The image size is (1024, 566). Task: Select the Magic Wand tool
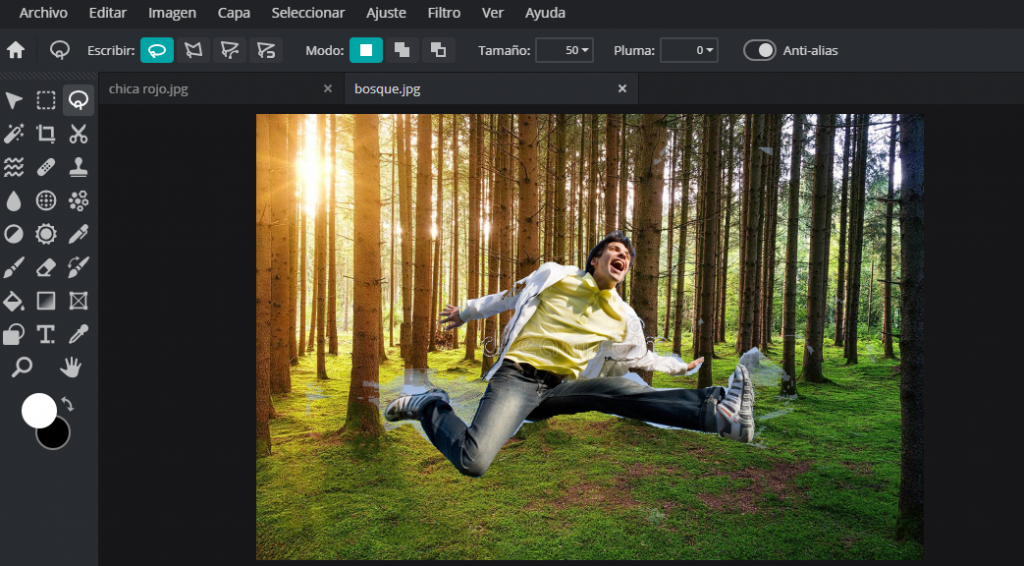(x=14, y=134)
